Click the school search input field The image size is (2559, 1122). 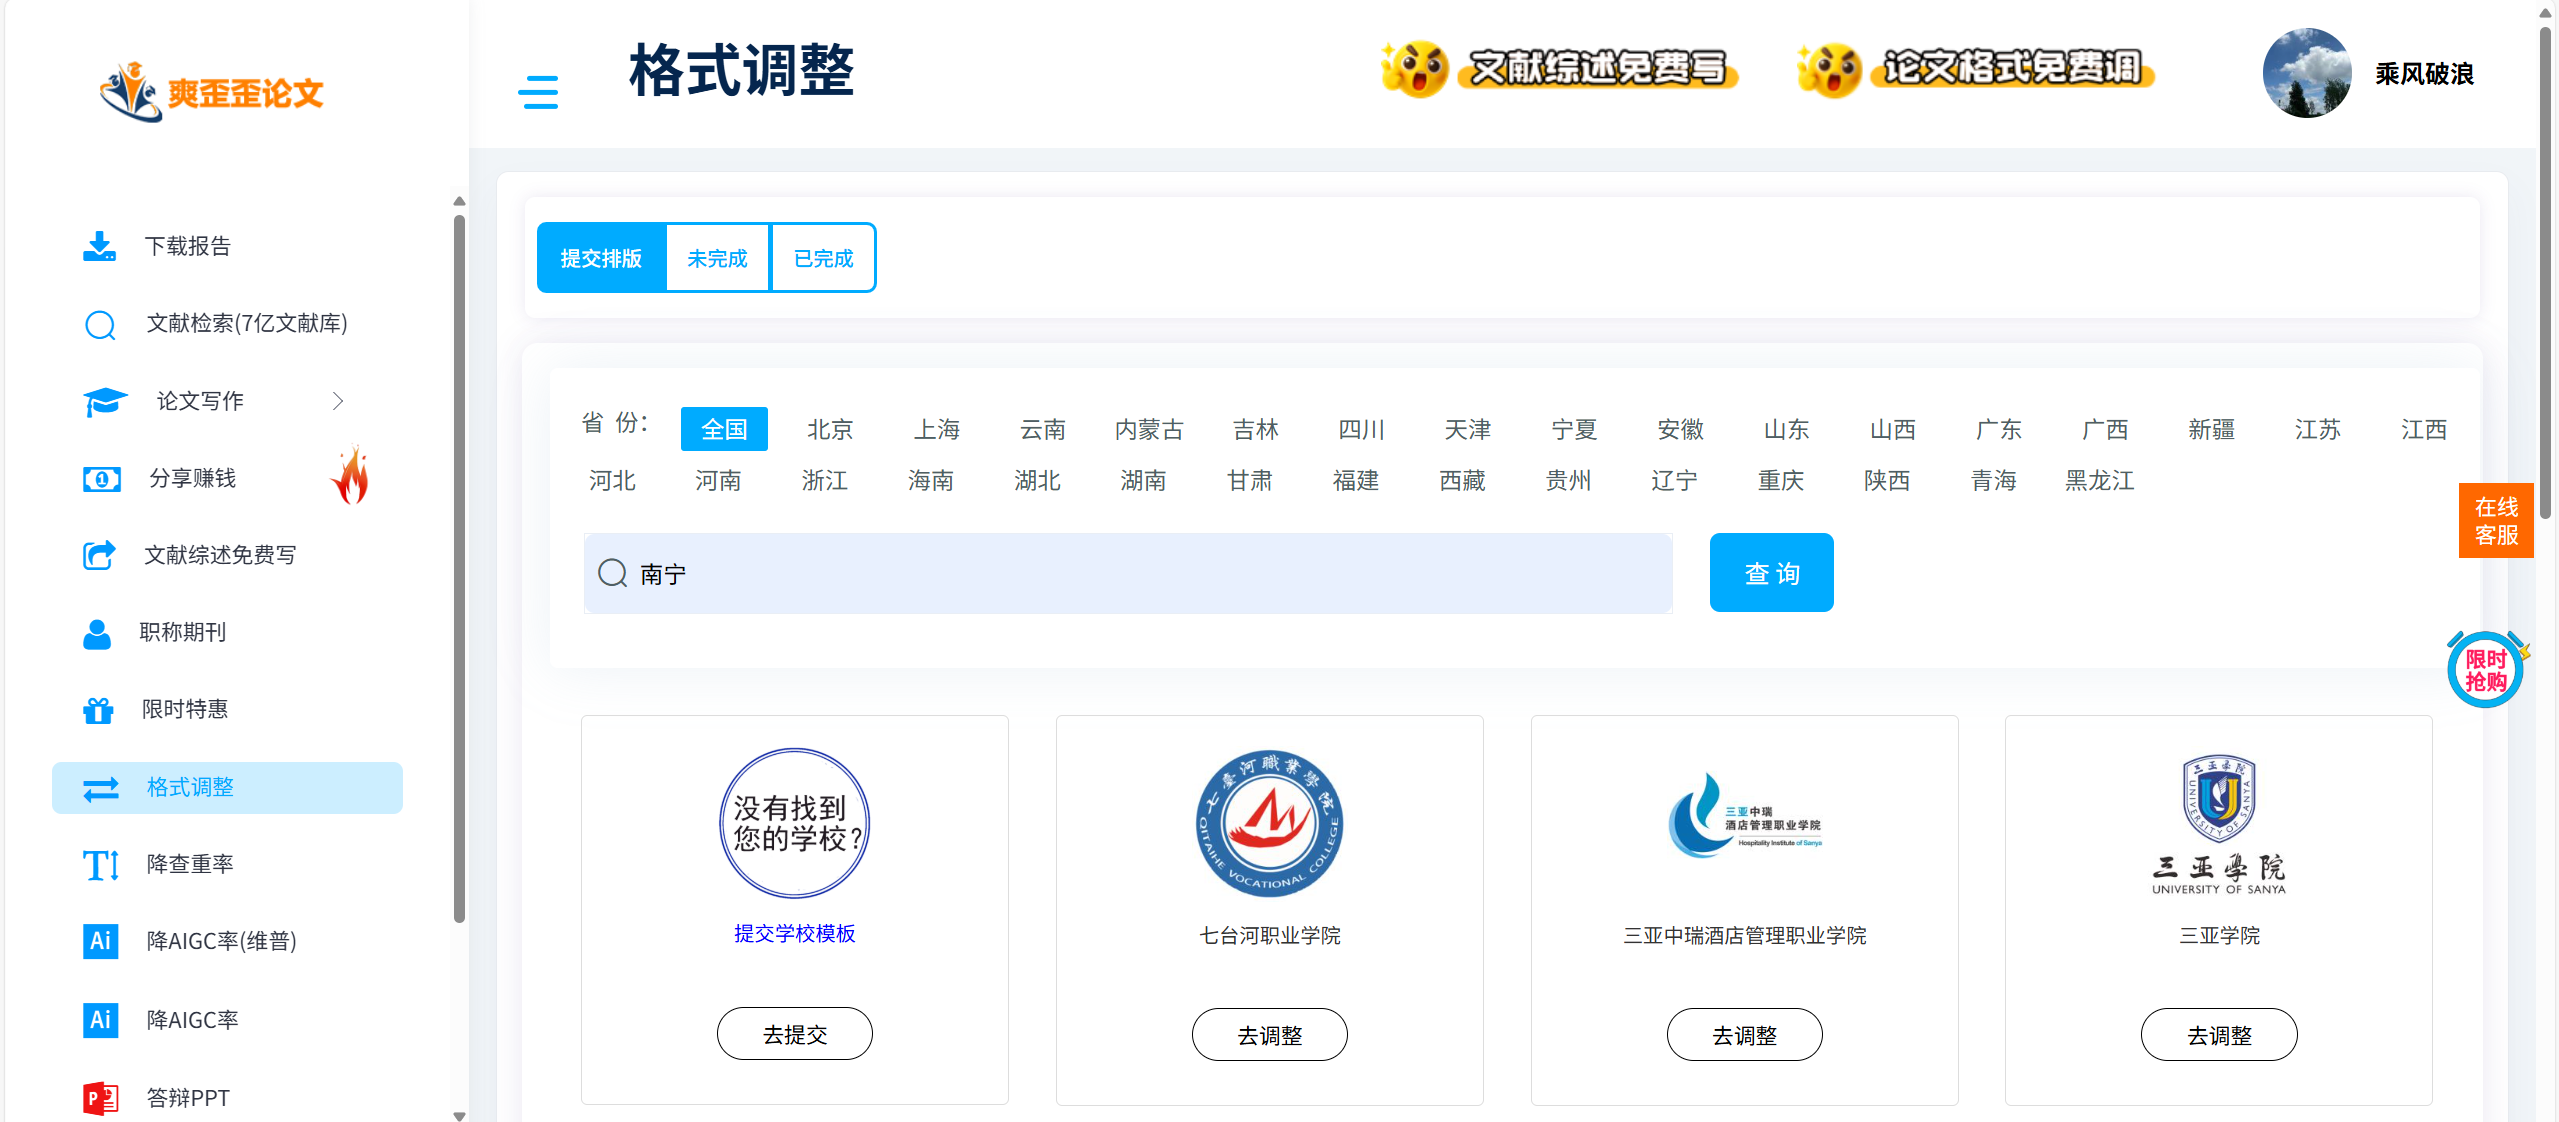coord(1130,573)
